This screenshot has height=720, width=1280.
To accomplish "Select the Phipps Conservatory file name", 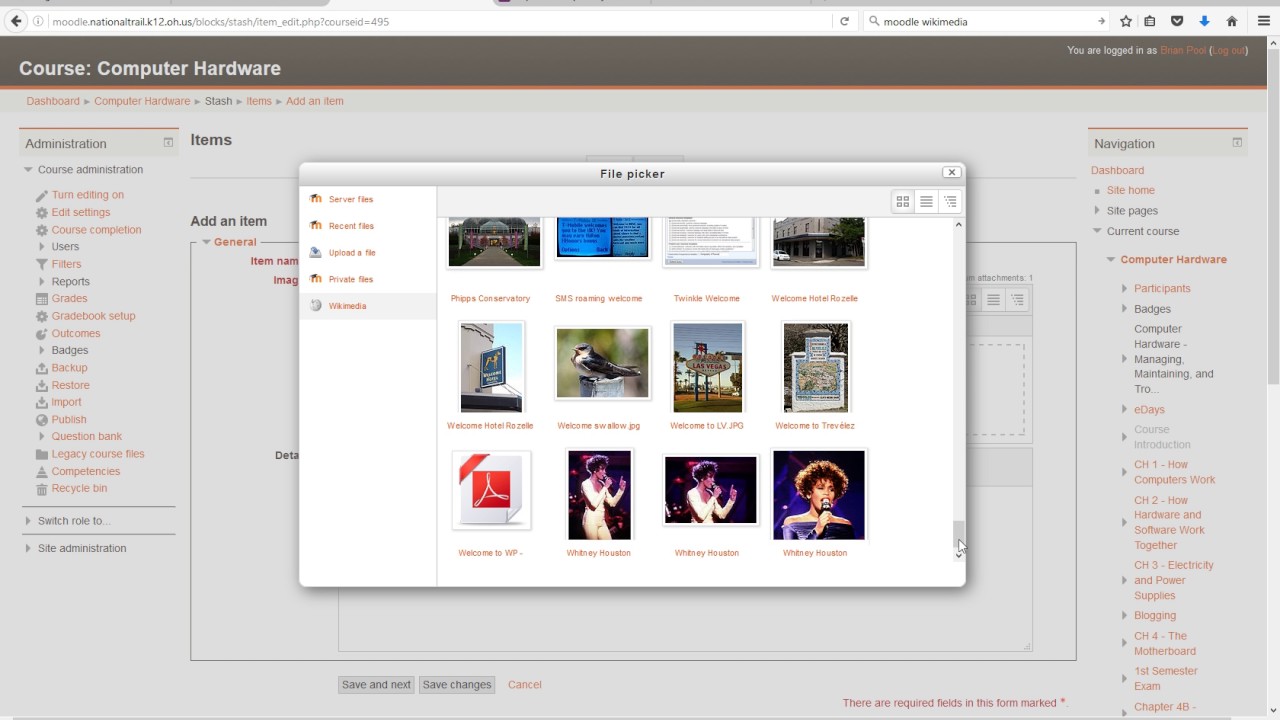I will (x=490, y=298).
